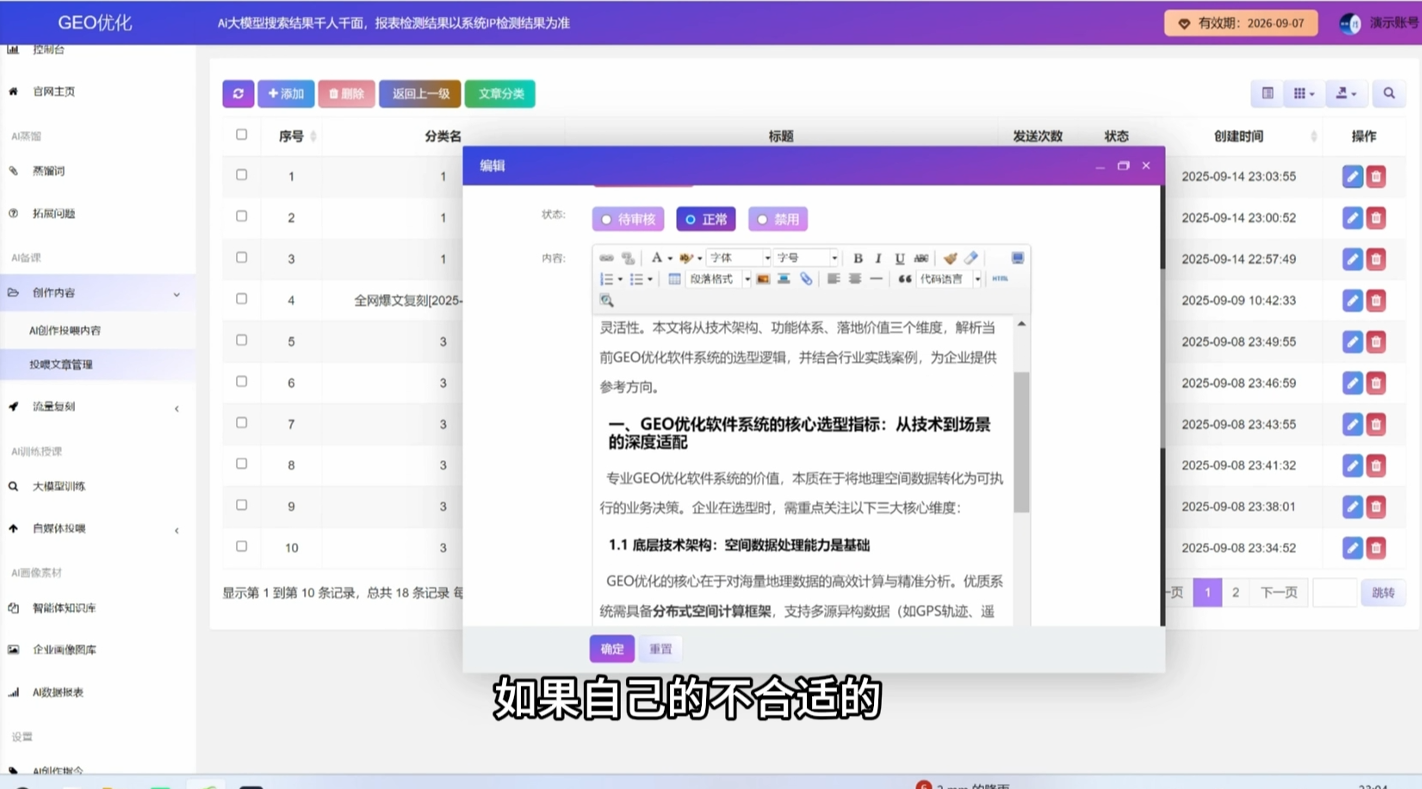Open the search tool above the table
The image size is (1422, 789).
pyautogui.click(x=1388, y=93)
